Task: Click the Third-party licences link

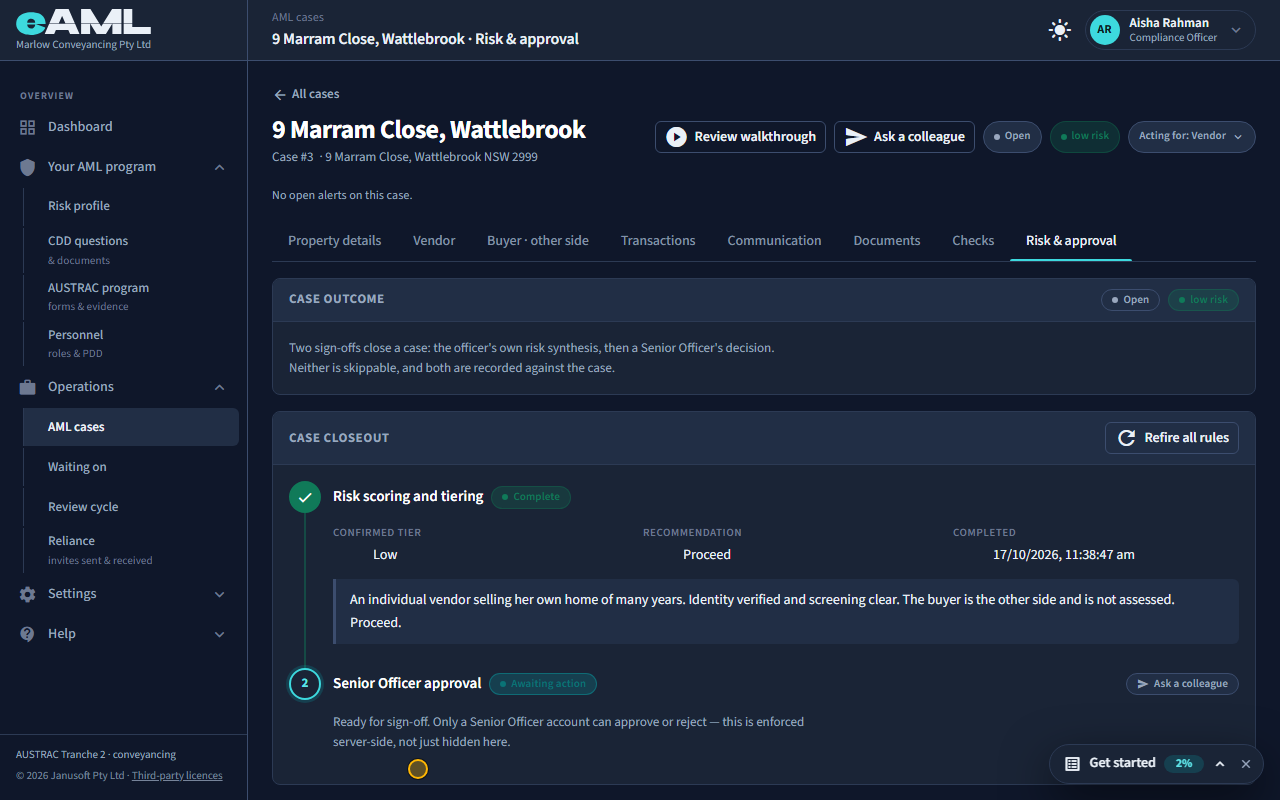Action: [177, 776]
